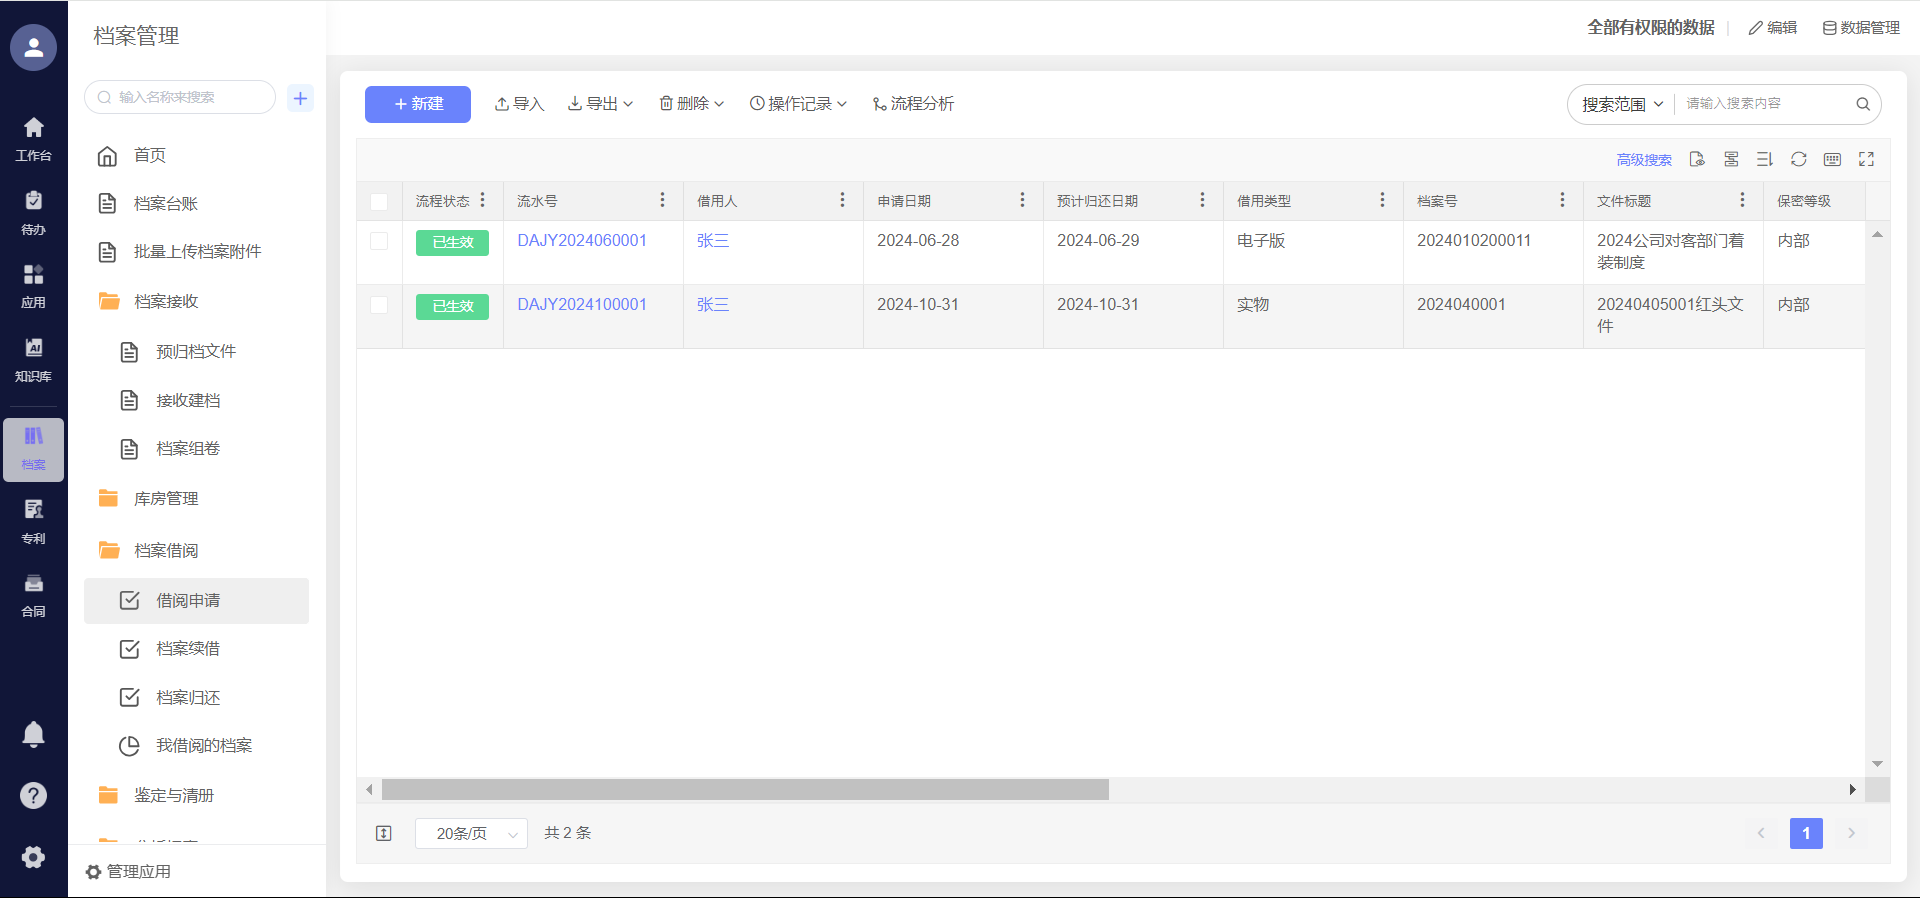Expand the 搜索范围 dropdown
Screen dimensions: 1920x898
coord(1621,104)
